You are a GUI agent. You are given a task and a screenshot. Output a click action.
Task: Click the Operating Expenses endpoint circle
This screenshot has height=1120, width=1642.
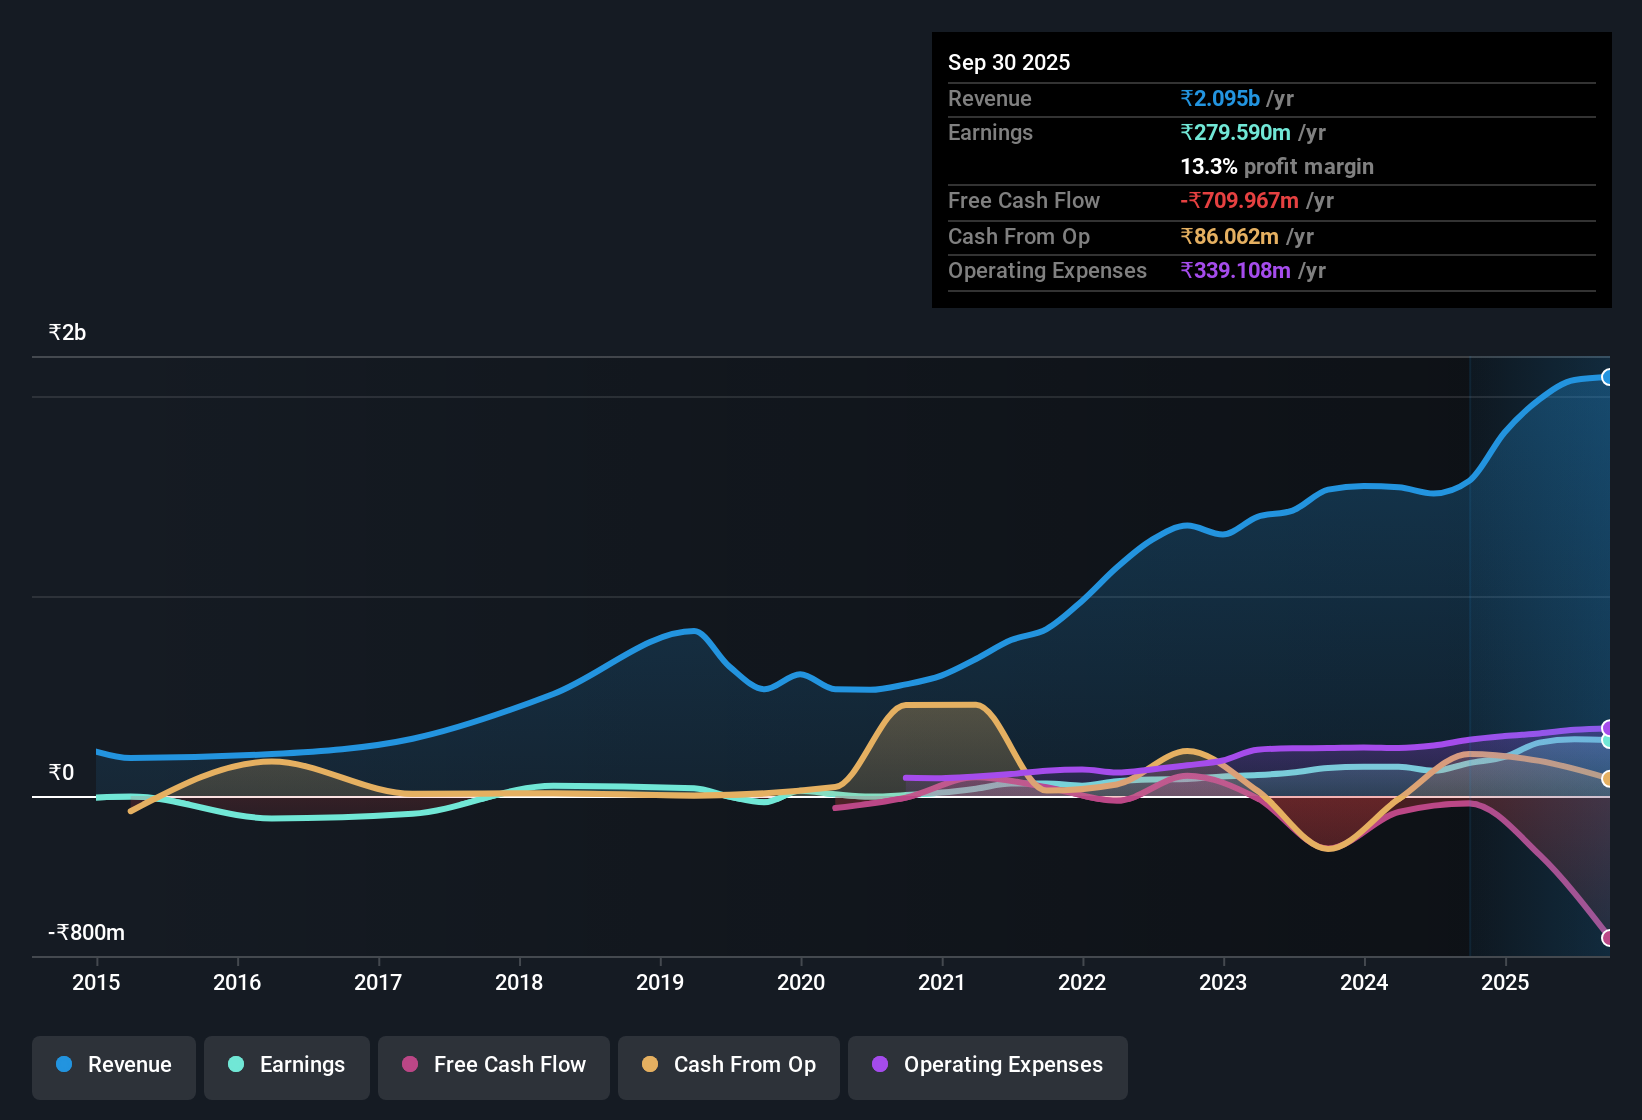point(1607,728)
